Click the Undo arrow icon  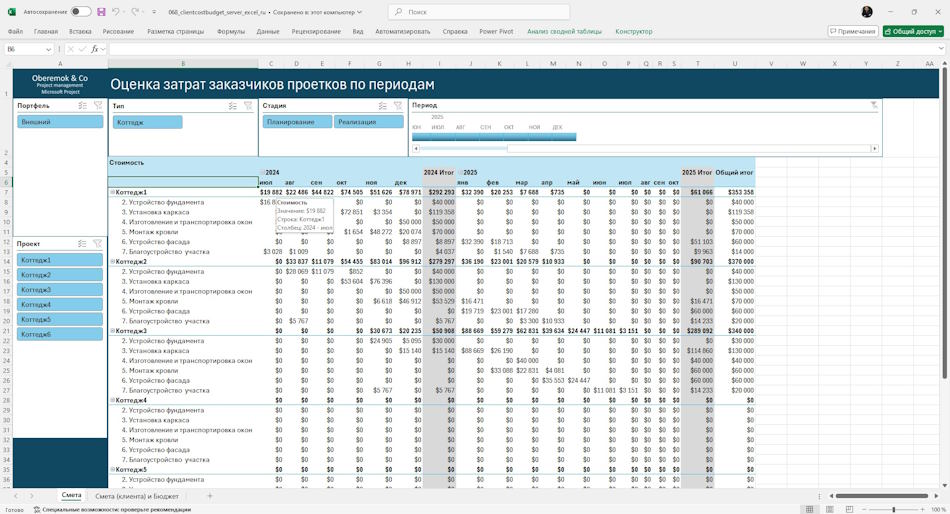click(116, 12)
